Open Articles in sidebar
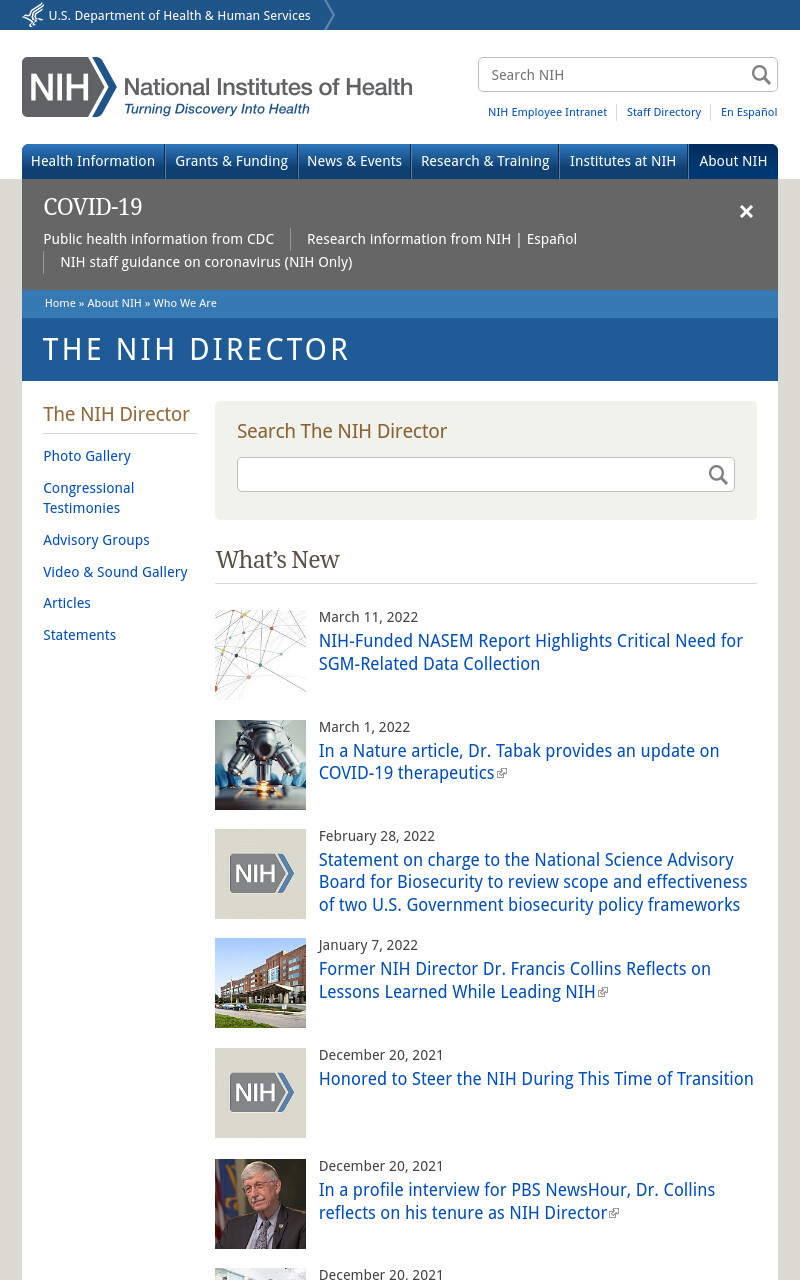The width and height of the screenshot is (800, 1280). click(x=67, y=603)
